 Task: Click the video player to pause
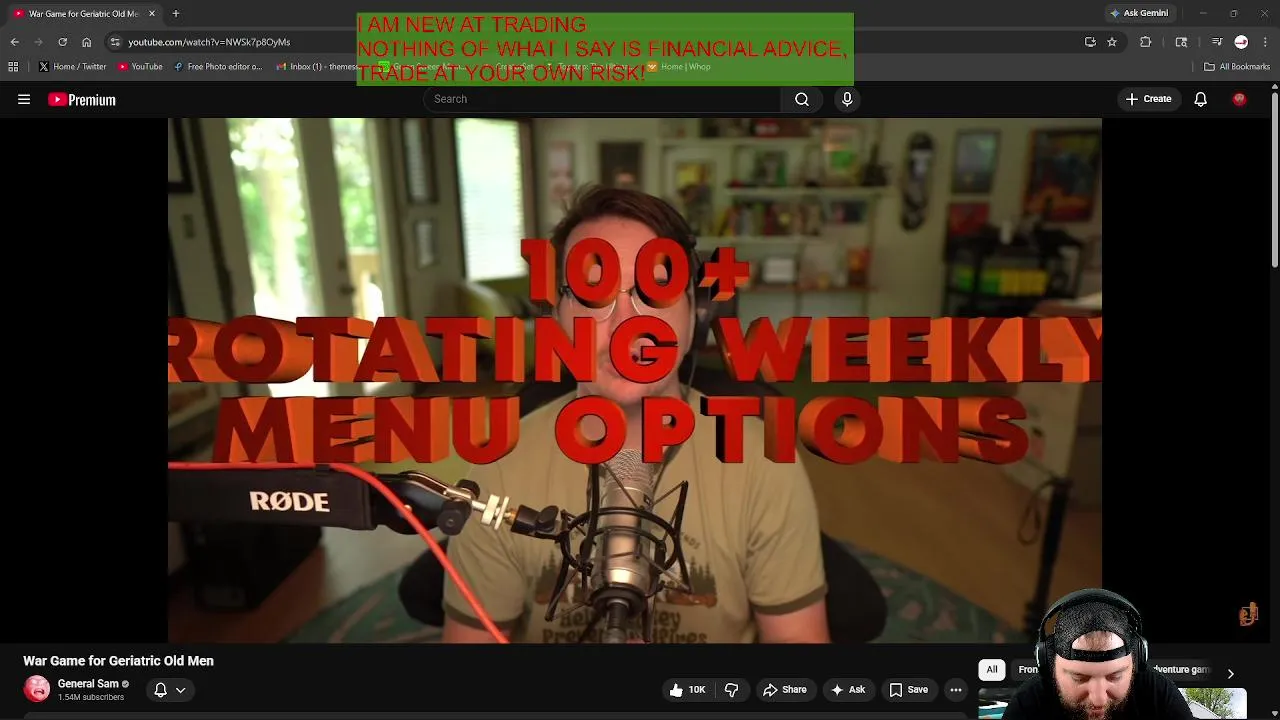pyautogui.click(x=635, y=380)
